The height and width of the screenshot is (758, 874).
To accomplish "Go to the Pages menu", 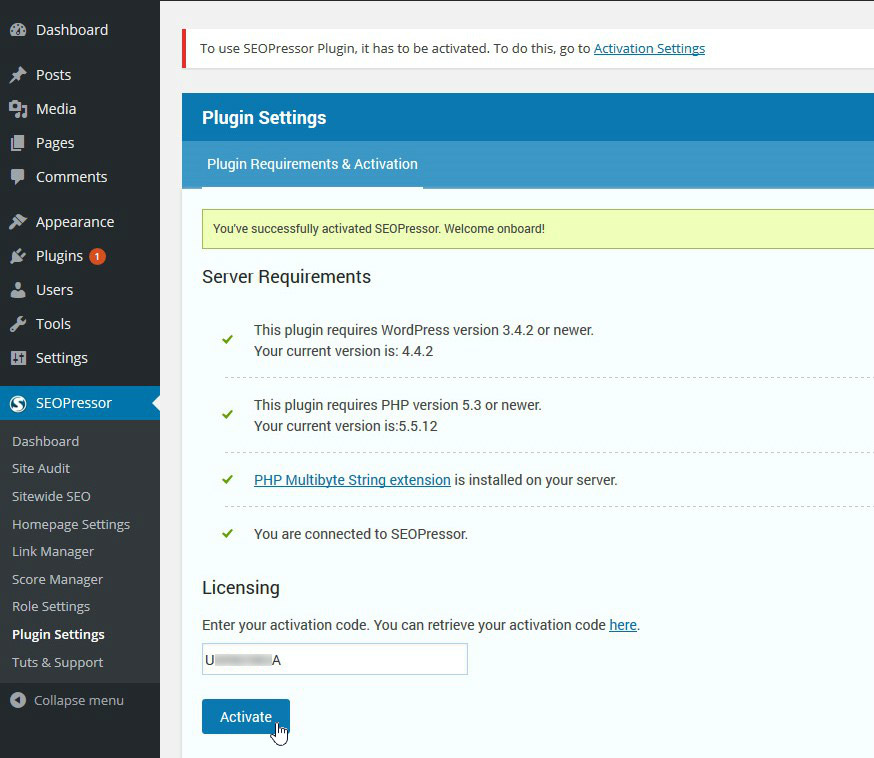I will [x=55, y=143].
